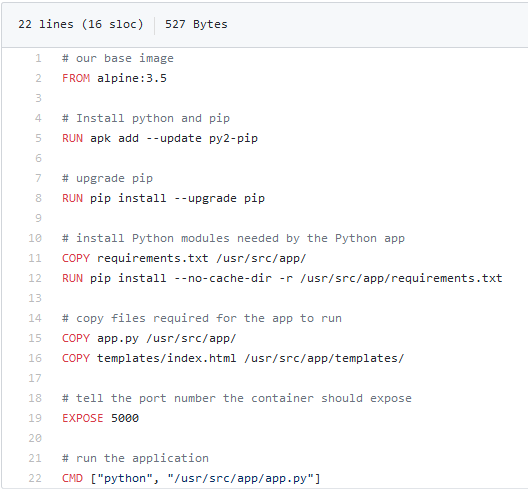This screenshot has width=528, height=494.
Task: Select line number 19 in the gutter
Action: (x=35, y=418)
